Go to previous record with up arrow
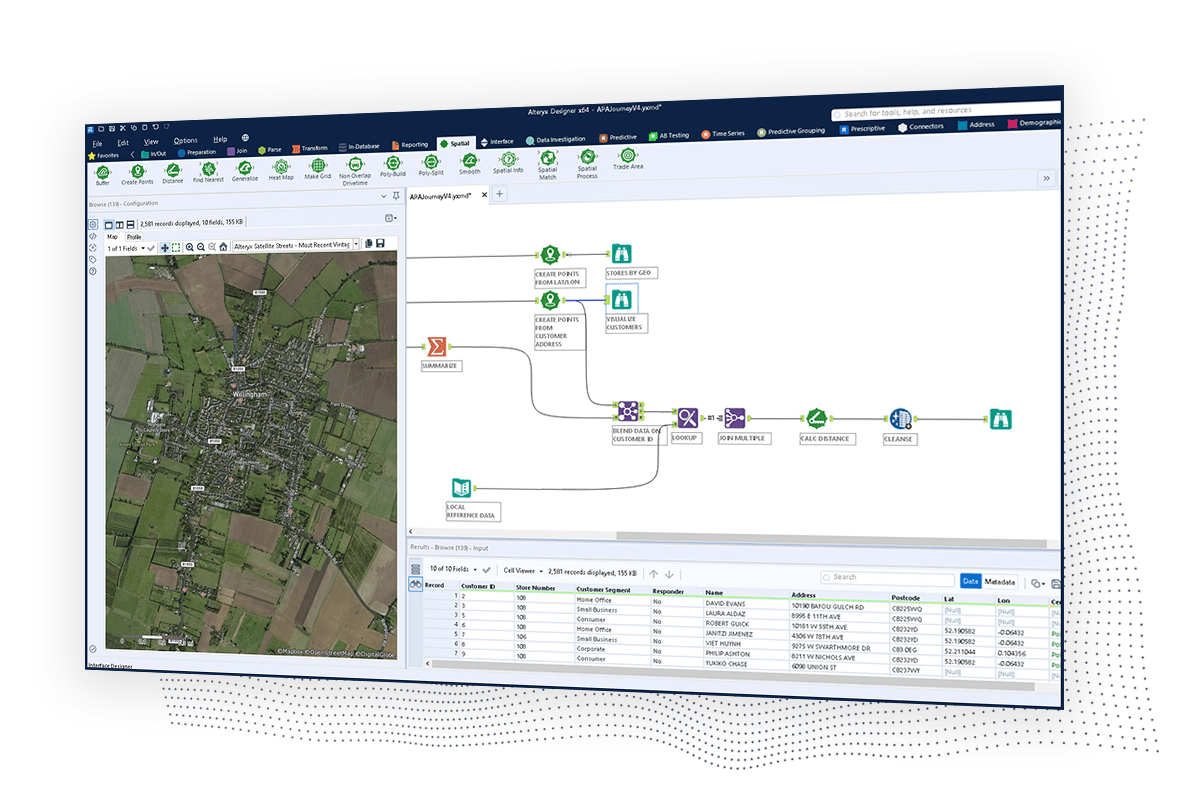The height and width of the screenshot is (797, 1179). tap(654, 574)
